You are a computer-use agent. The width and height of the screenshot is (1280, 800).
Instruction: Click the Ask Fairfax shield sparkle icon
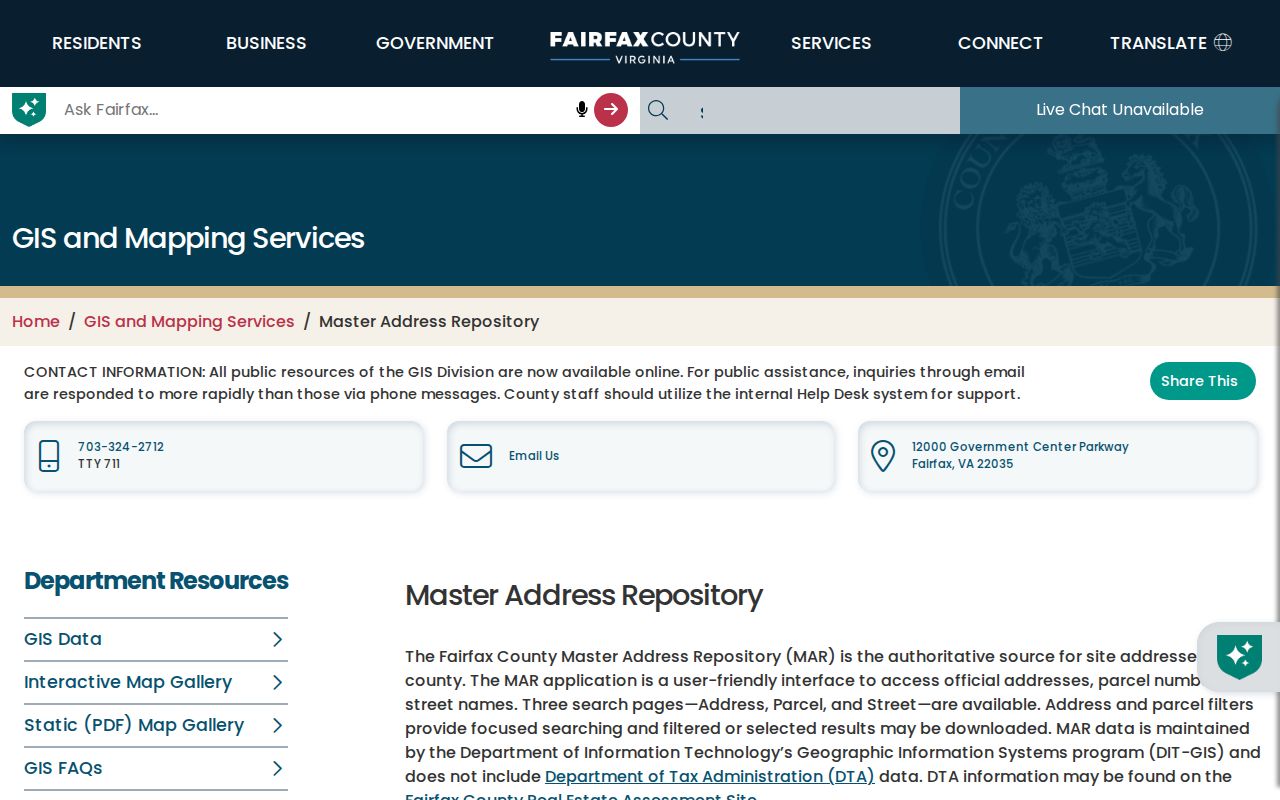pyautogui.click(x=29, y=109)
